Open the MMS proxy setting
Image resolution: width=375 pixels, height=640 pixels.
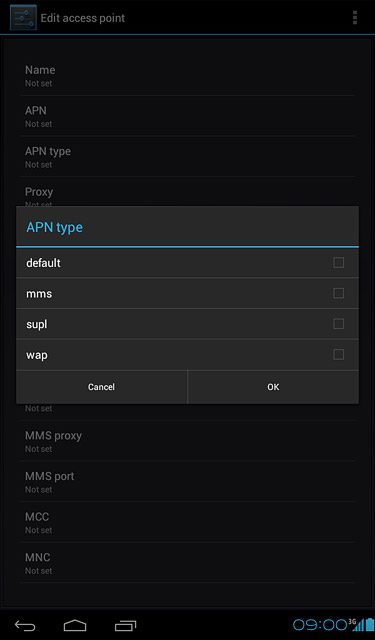click(x=188, y=441)
